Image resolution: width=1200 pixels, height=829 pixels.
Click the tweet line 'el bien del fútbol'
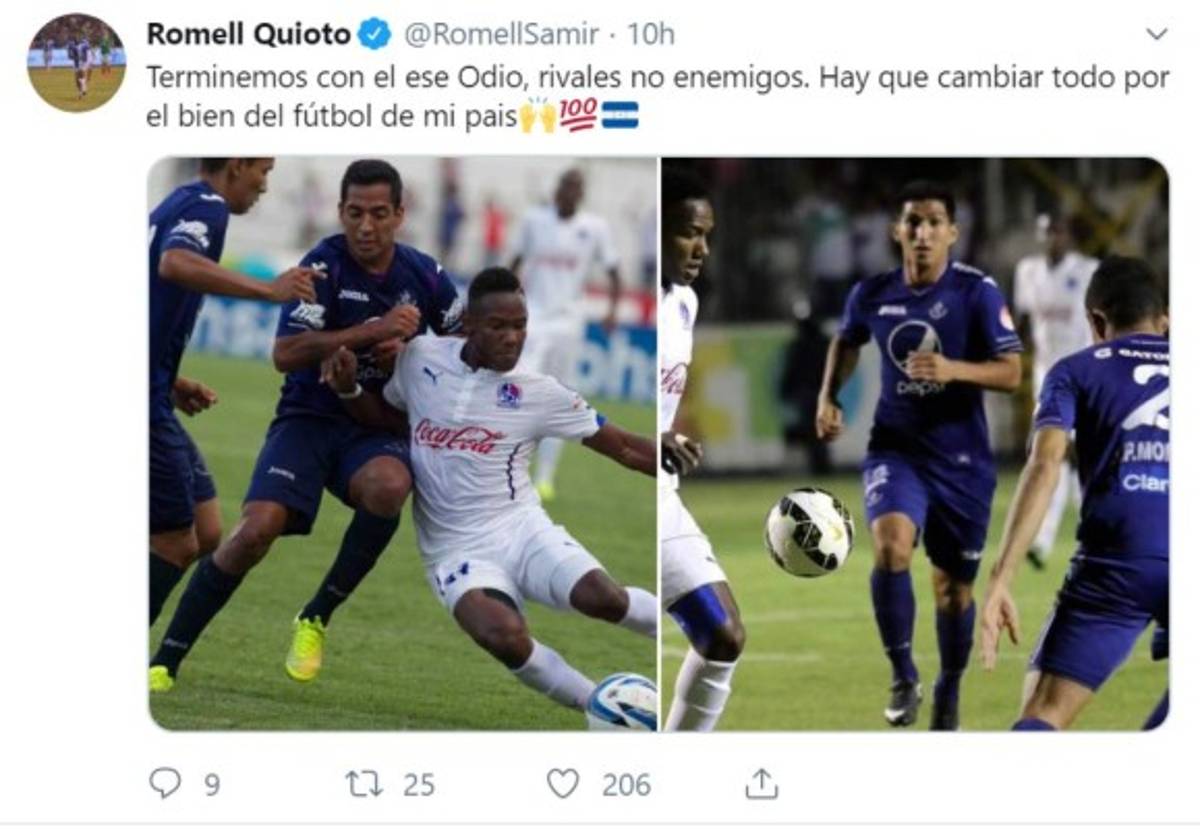click(332, 116)
